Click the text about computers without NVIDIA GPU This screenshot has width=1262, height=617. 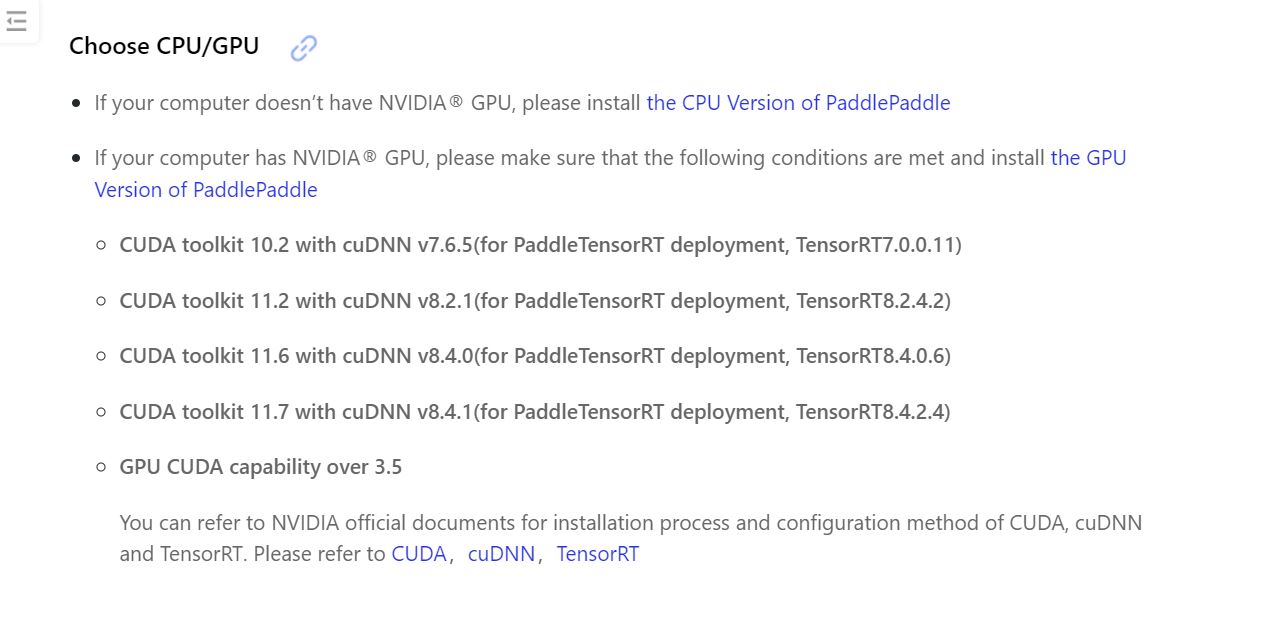pos(370,103)
